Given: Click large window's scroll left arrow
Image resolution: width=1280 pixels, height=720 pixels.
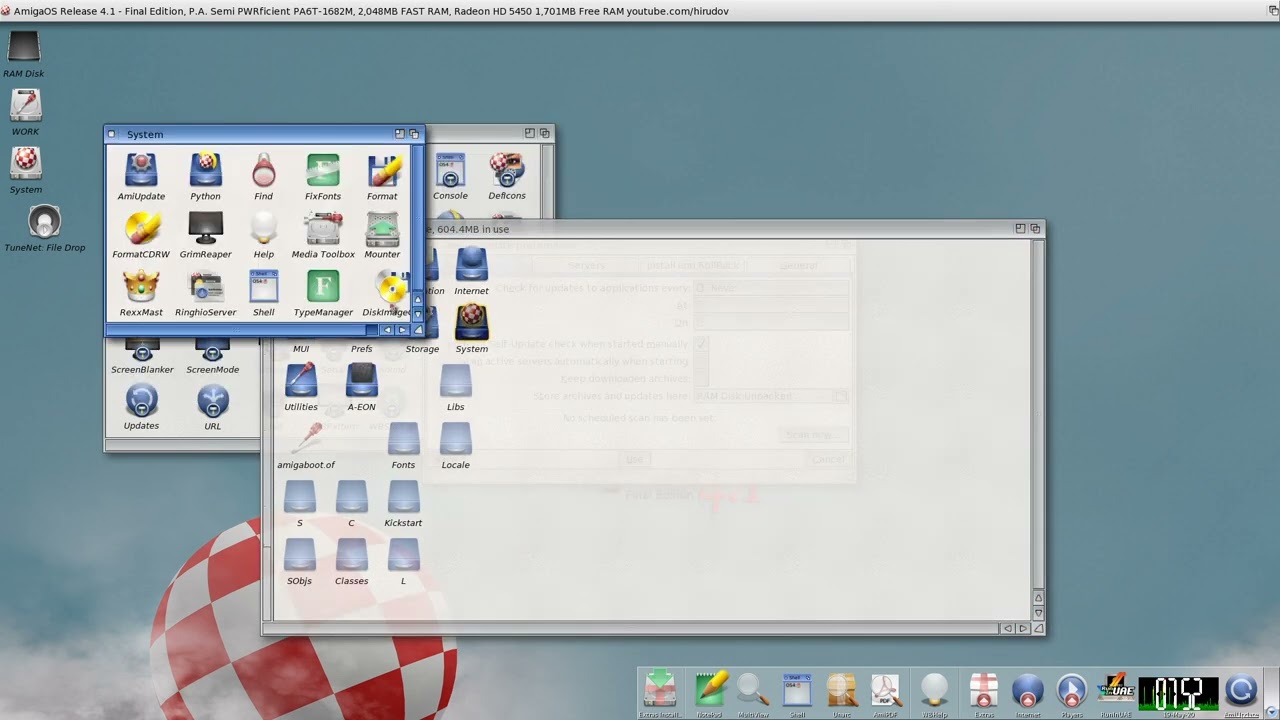Looking at the screenshot, I should (x=1007, y=628).
